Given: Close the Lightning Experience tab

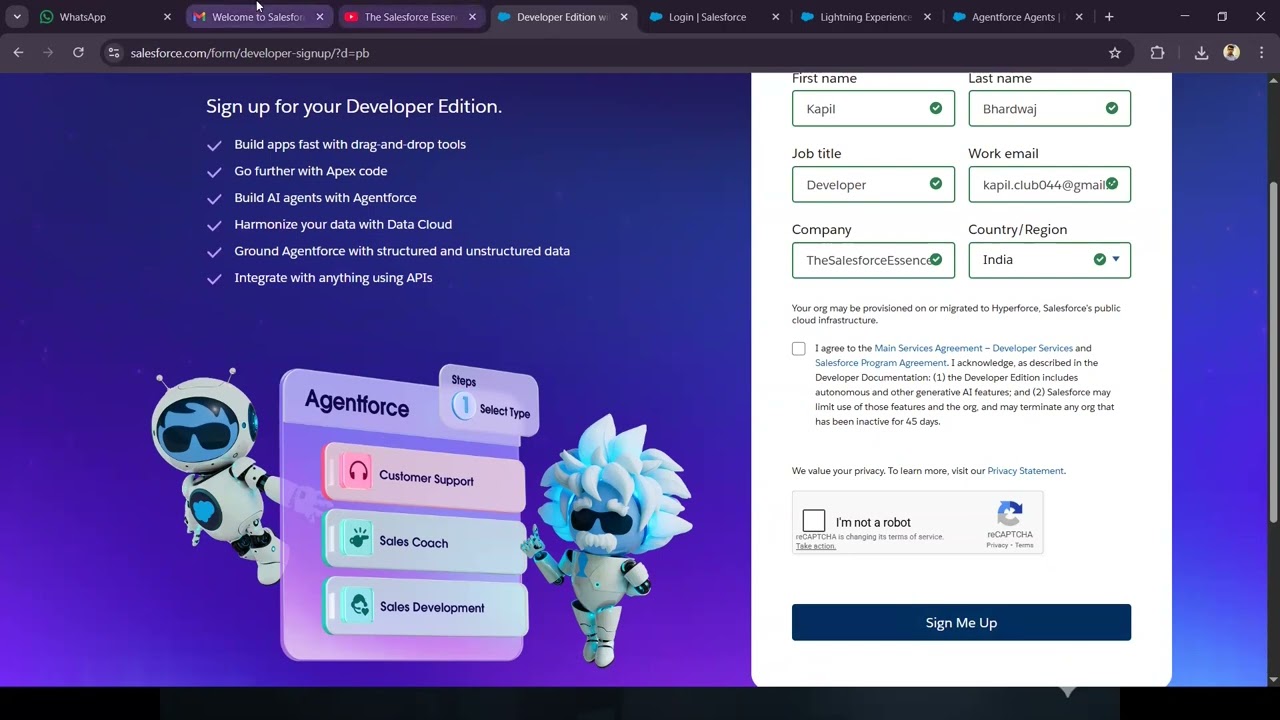Looking at the screenshot, I should pyautogui.click(x=928, y=17).
